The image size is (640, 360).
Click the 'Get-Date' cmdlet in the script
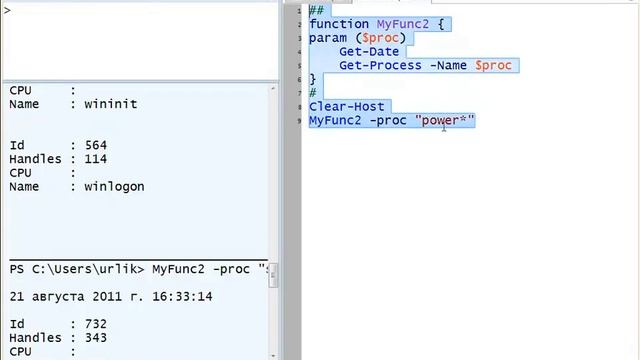(369, 52)
